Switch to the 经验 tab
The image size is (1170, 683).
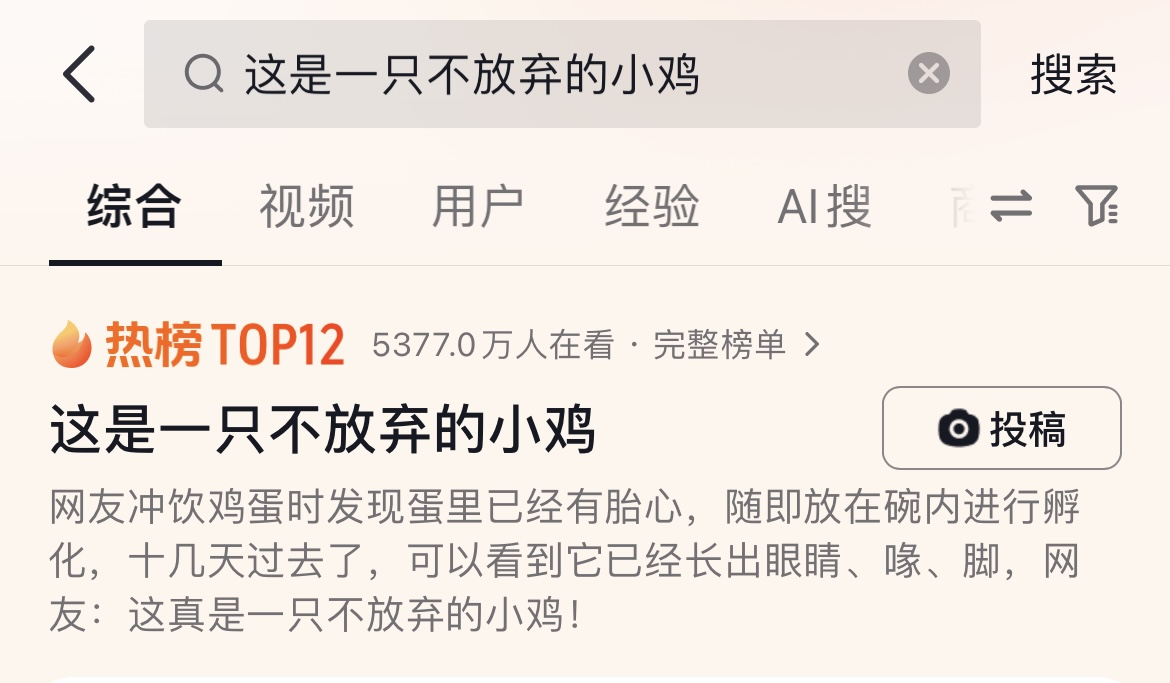coord(651,207)
